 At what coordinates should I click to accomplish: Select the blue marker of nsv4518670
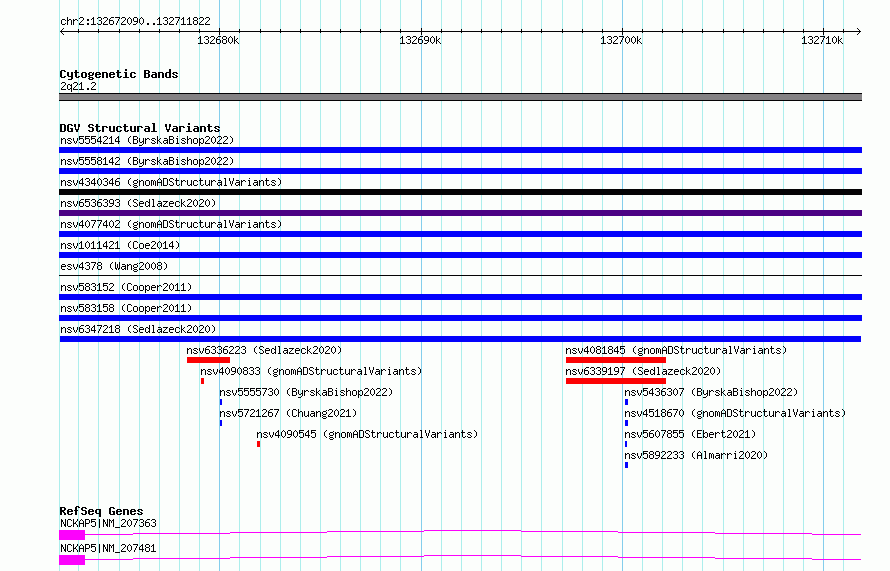(x=626, y=423)
